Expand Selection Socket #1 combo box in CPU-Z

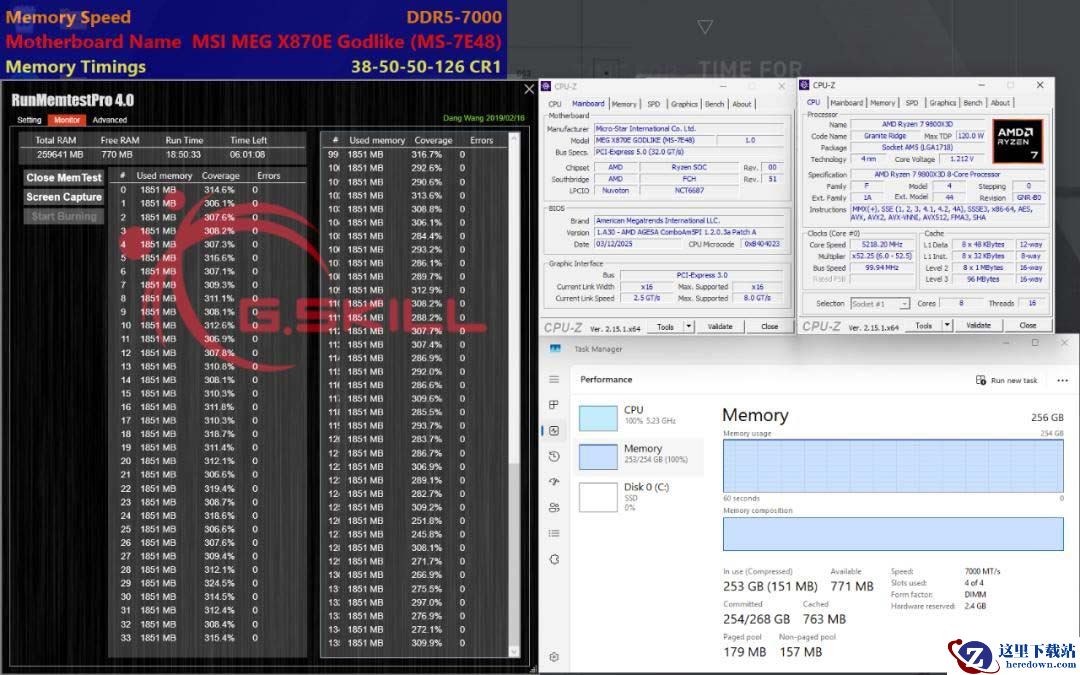pos(880,304)
